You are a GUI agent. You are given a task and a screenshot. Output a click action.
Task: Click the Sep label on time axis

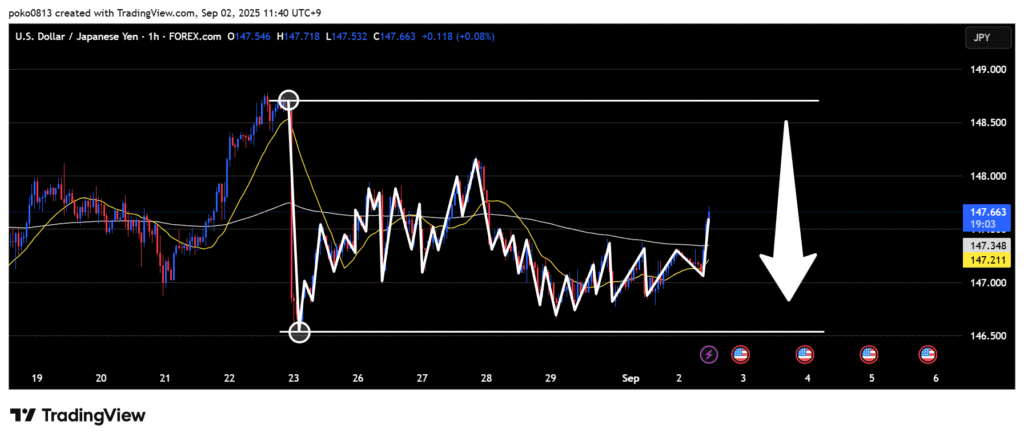[x=631, y=378]
